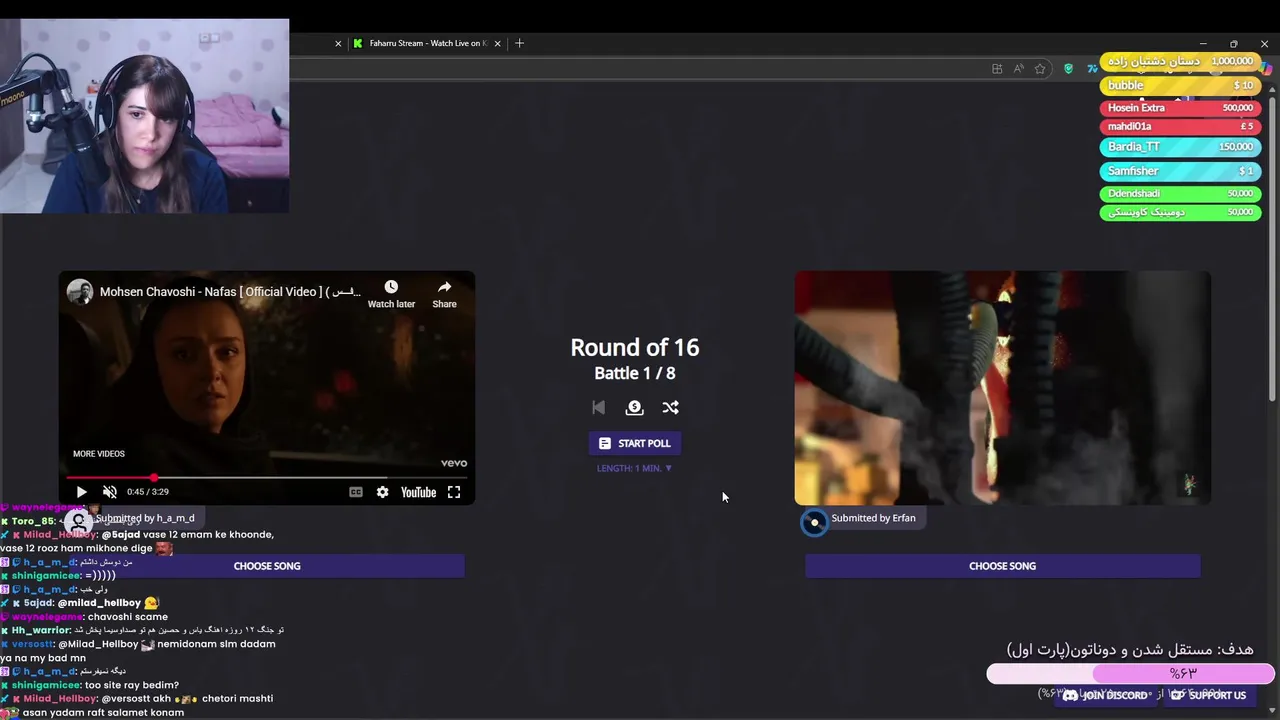Click the Toro_85 chat username
This screenshot has height=720, width=1280.
pyautogui.click(x=34, y=521)
